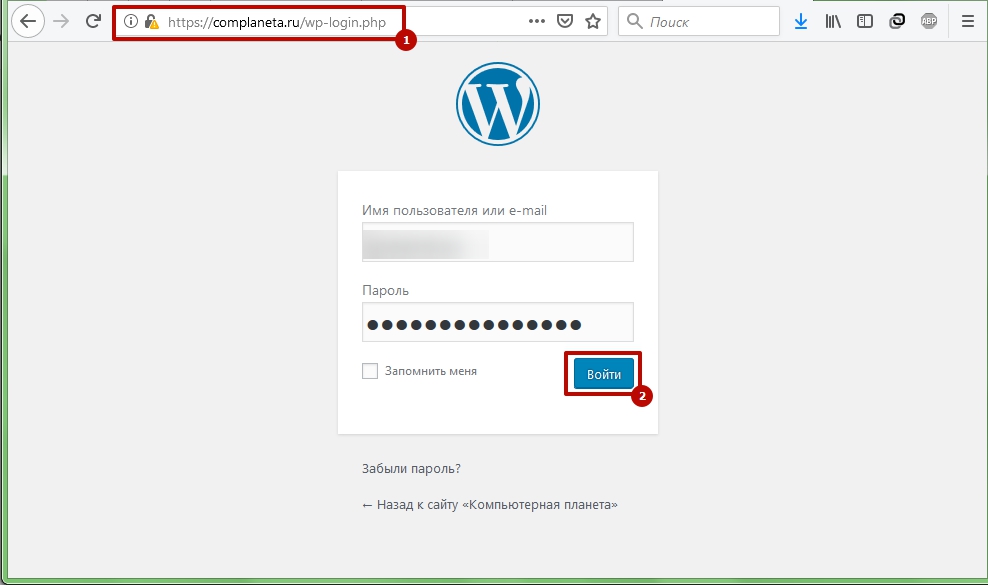The image size is (988, 585).
Task: Click the Запомнить меня label text
Action: pos(431,371)
